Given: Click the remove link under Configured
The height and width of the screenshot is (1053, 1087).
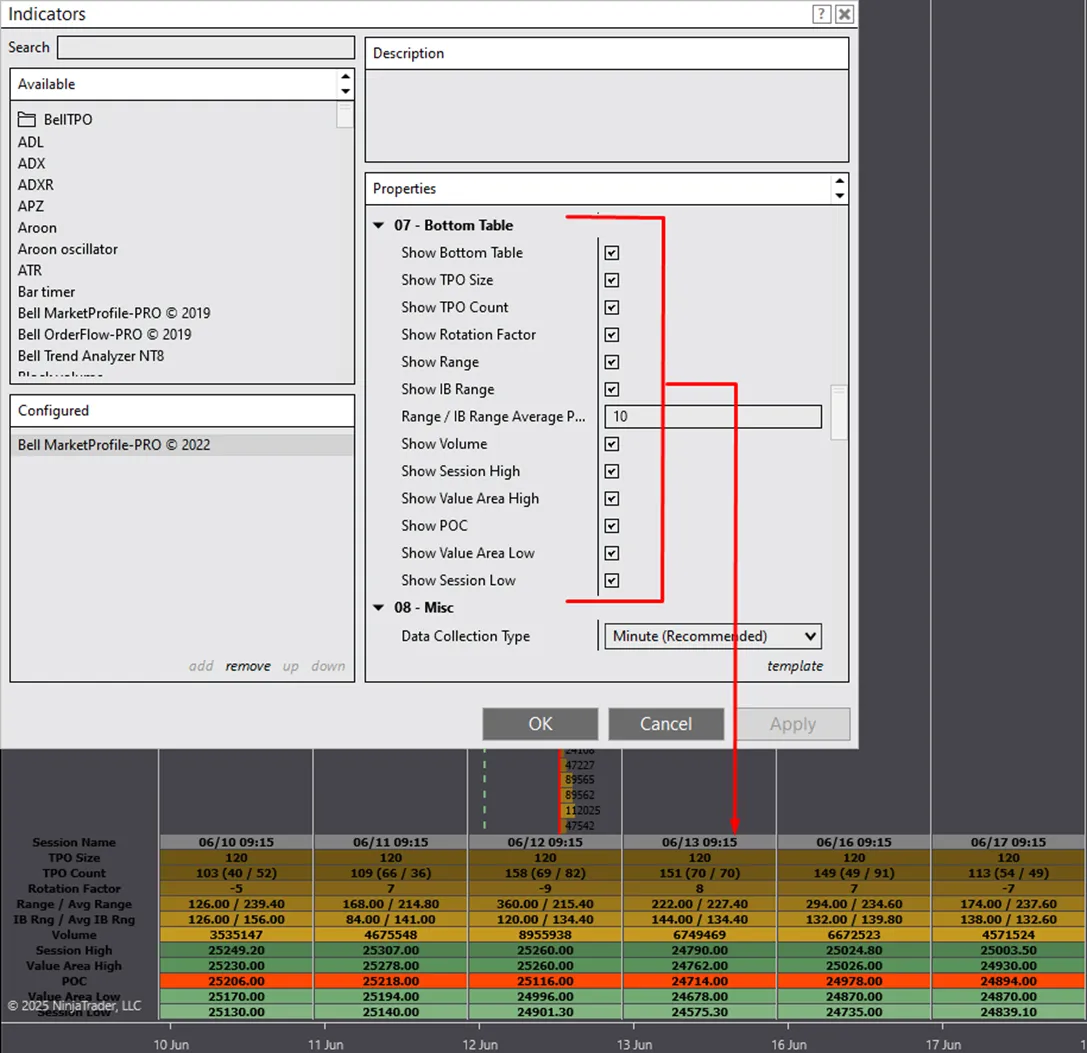Looking at the screenshot, I should click(x=248, y=666).
